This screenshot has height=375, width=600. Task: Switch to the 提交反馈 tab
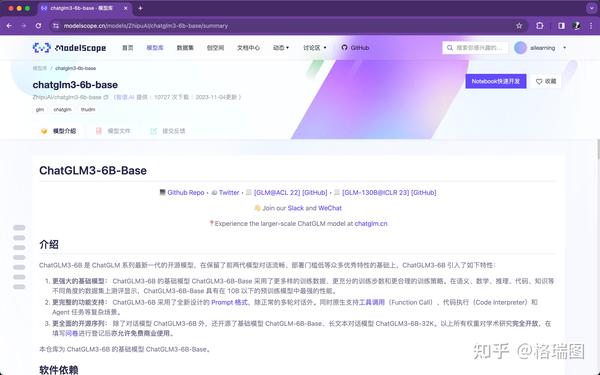coord(168,131)
